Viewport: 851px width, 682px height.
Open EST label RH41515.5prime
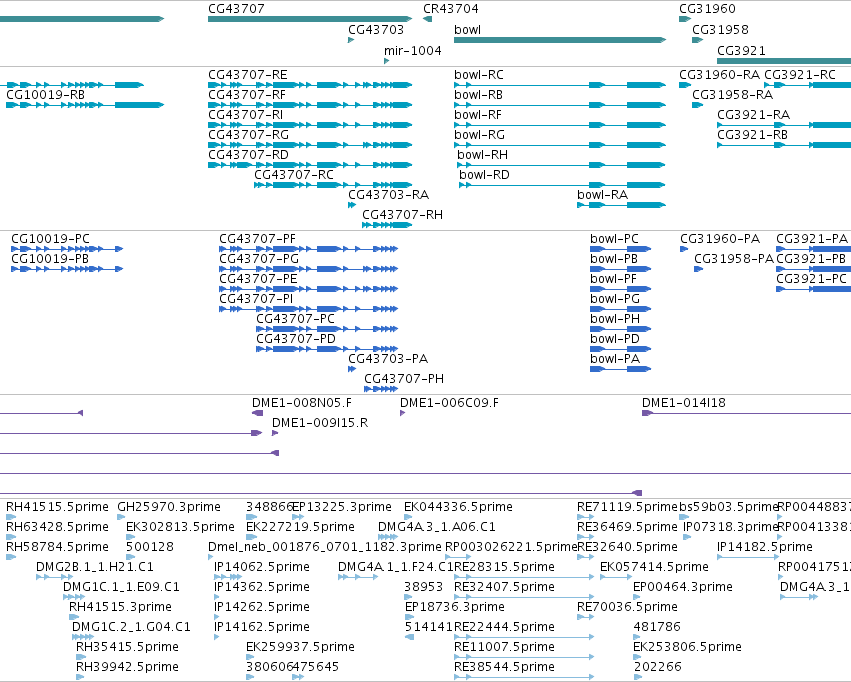(58, 507)
